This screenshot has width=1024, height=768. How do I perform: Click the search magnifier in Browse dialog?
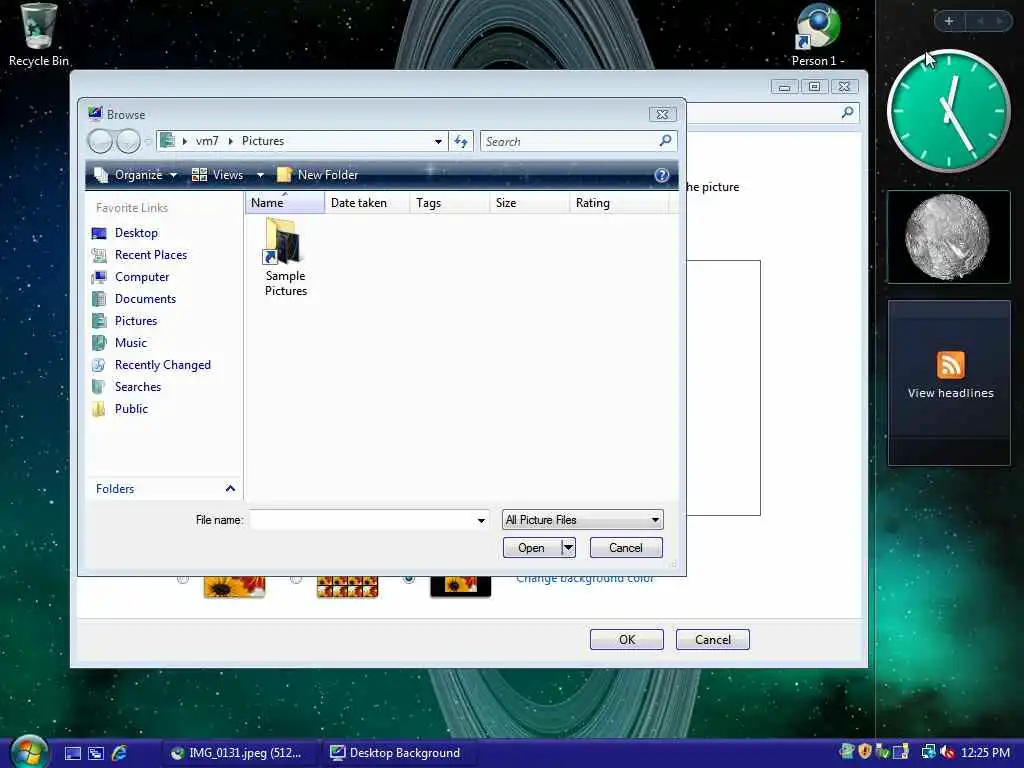coord(665,140)
